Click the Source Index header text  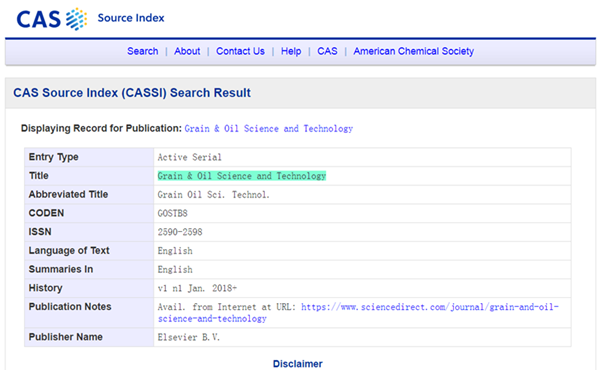131,18
